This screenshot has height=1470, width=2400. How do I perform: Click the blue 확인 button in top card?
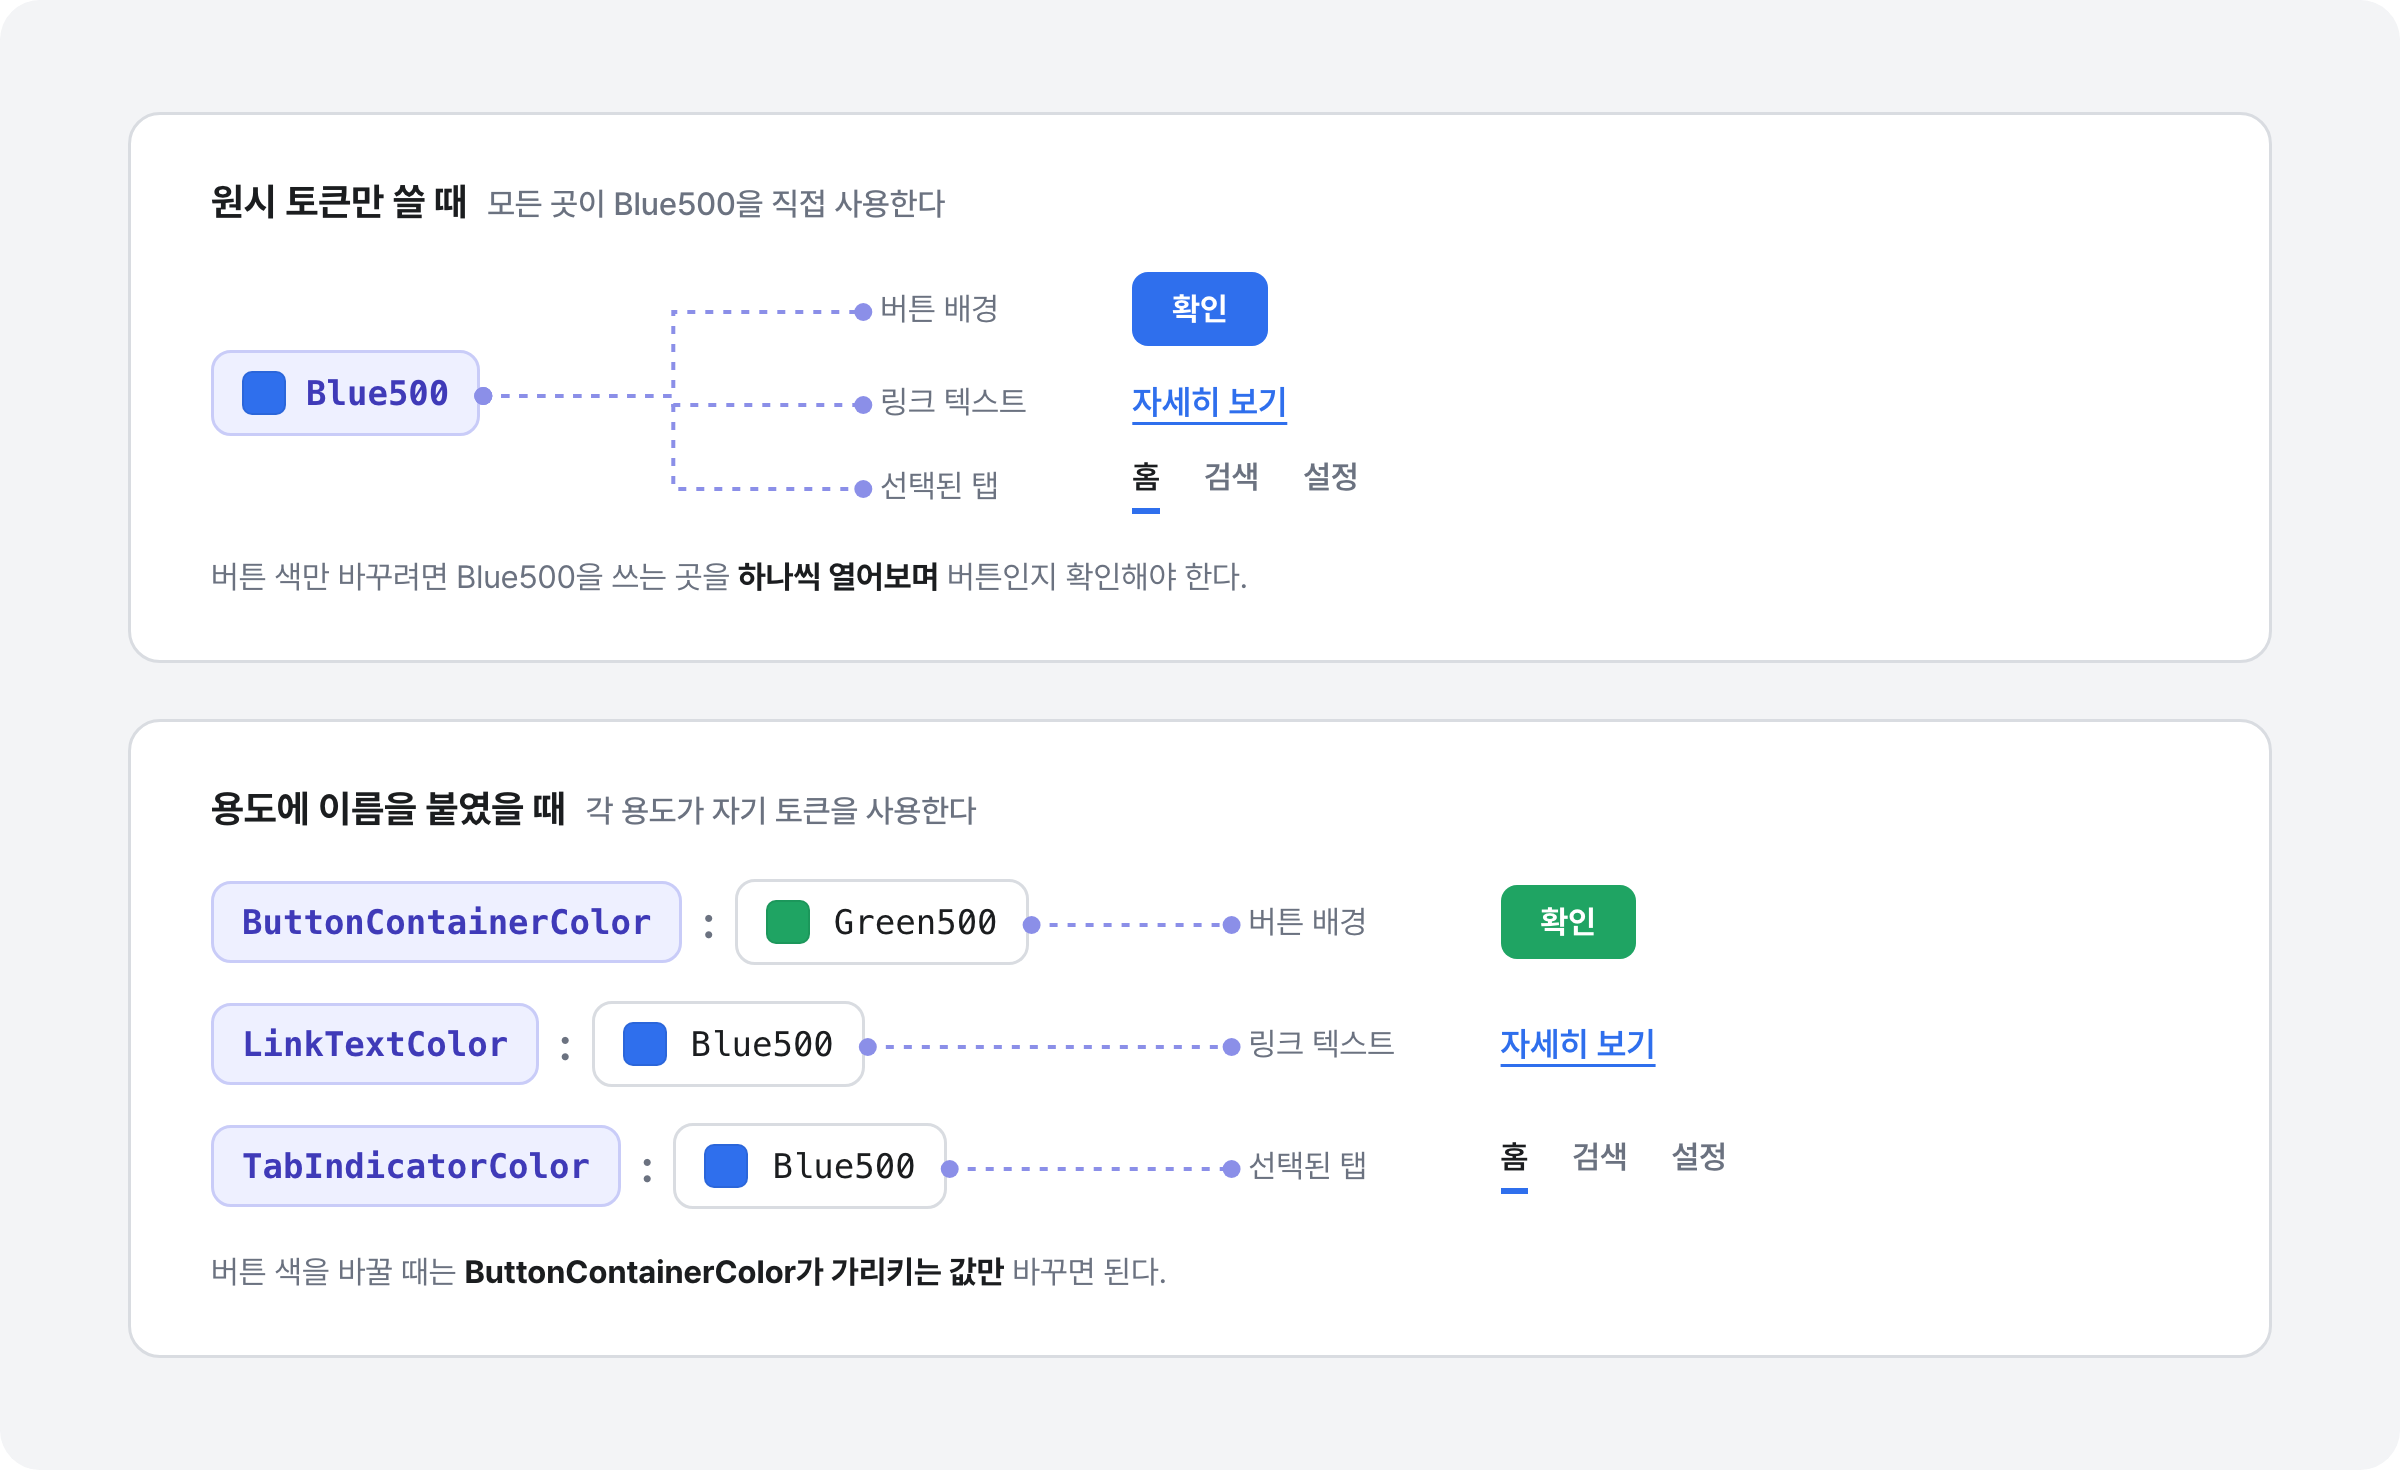click(x=1199, y=309)
